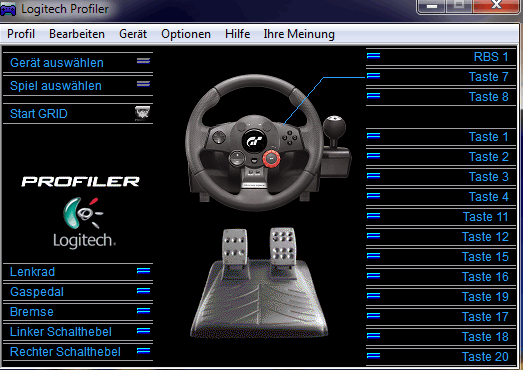Click the Taste 3 label
This screenshot has height=370, width=523.
[489, 177]
